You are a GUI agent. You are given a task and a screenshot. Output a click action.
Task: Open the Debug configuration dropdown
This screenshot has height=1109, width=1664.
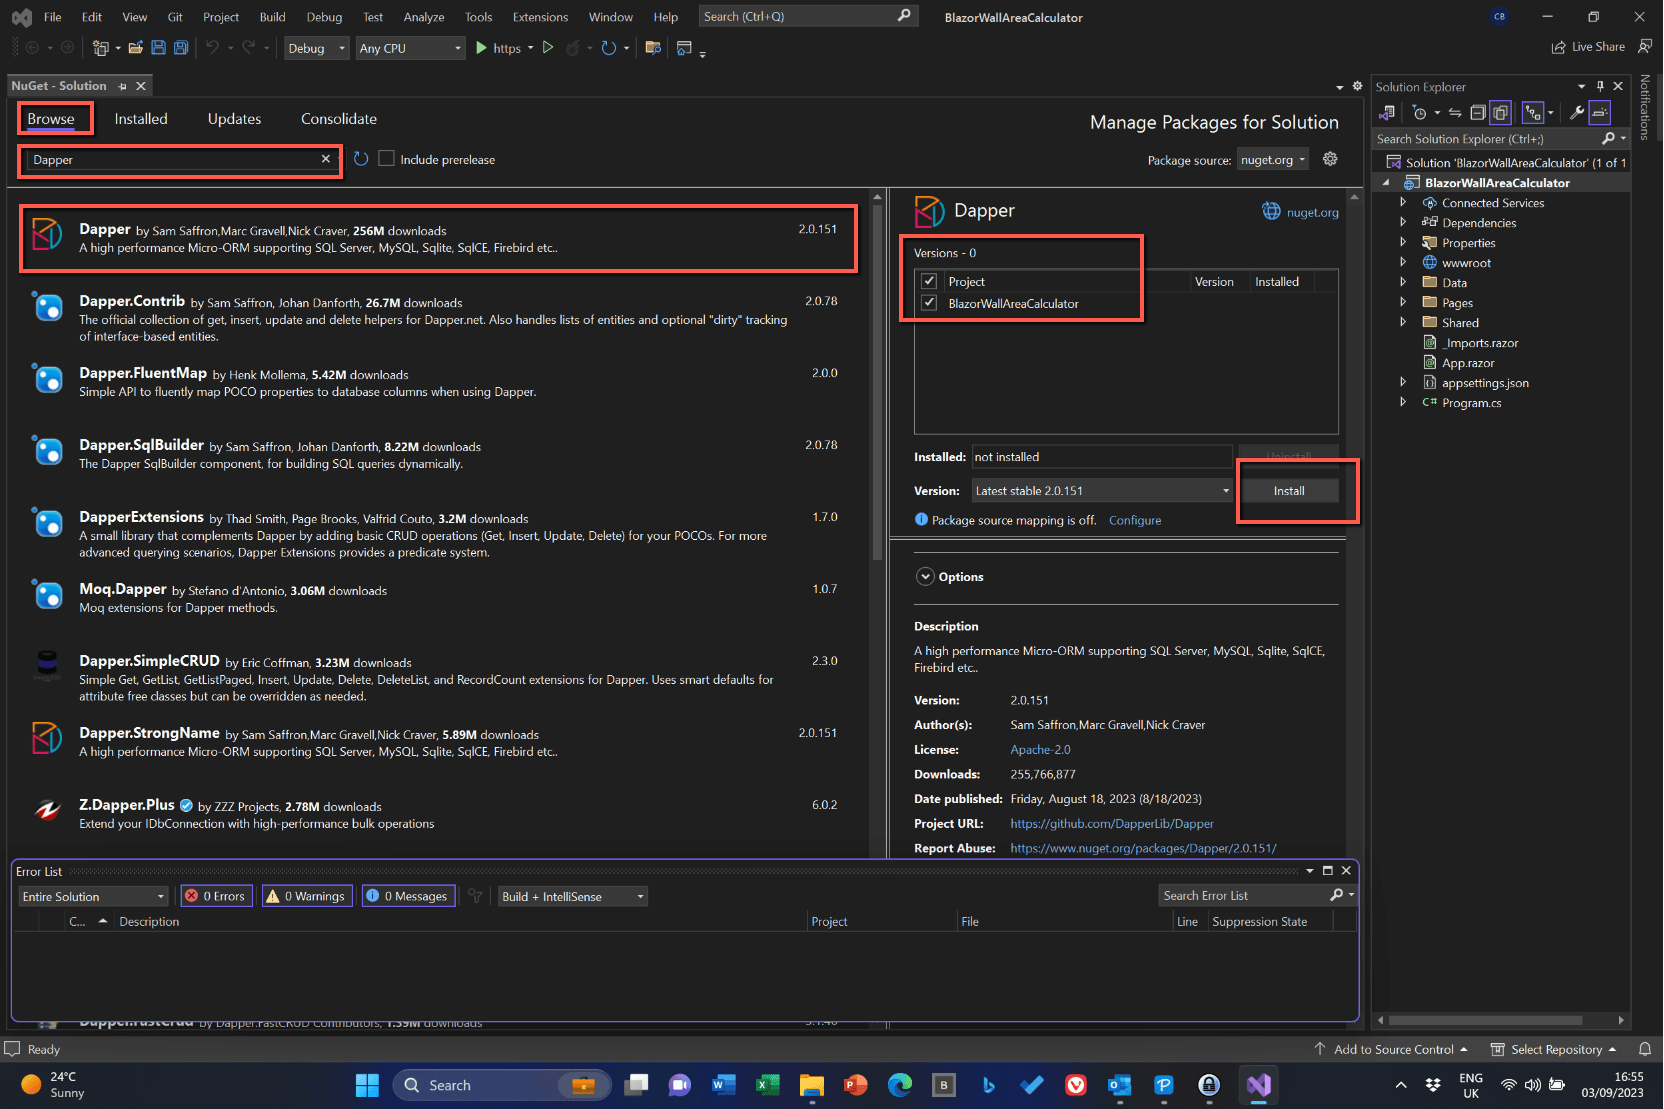(x=316, y=48)
